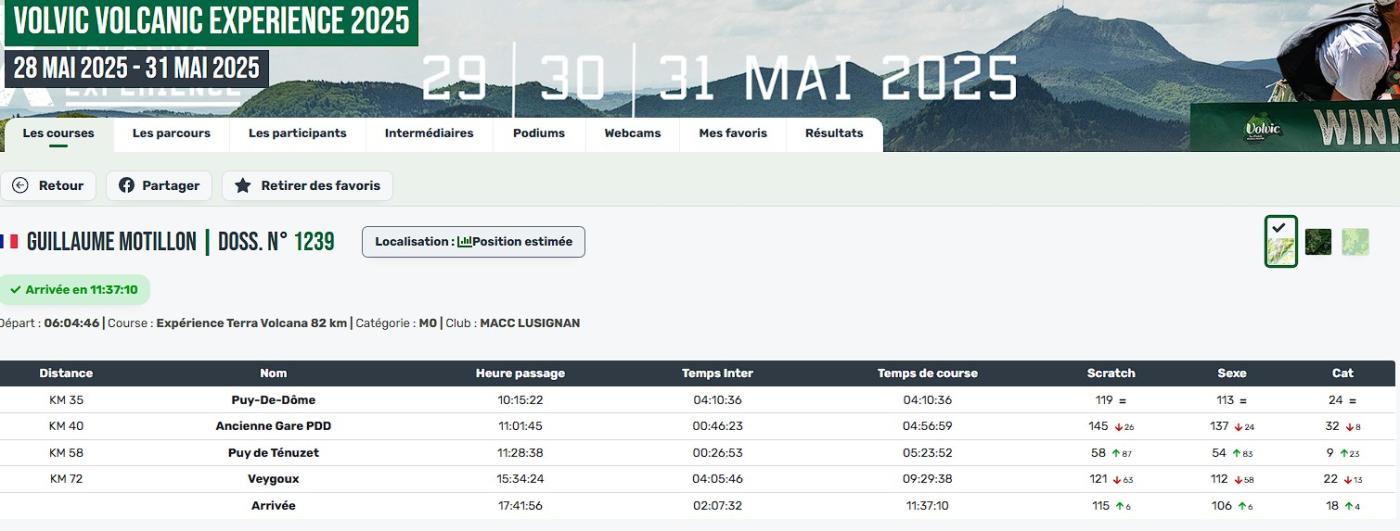Click the Volvic Volcanic Experience 2025 title

(x=211, y=21)
